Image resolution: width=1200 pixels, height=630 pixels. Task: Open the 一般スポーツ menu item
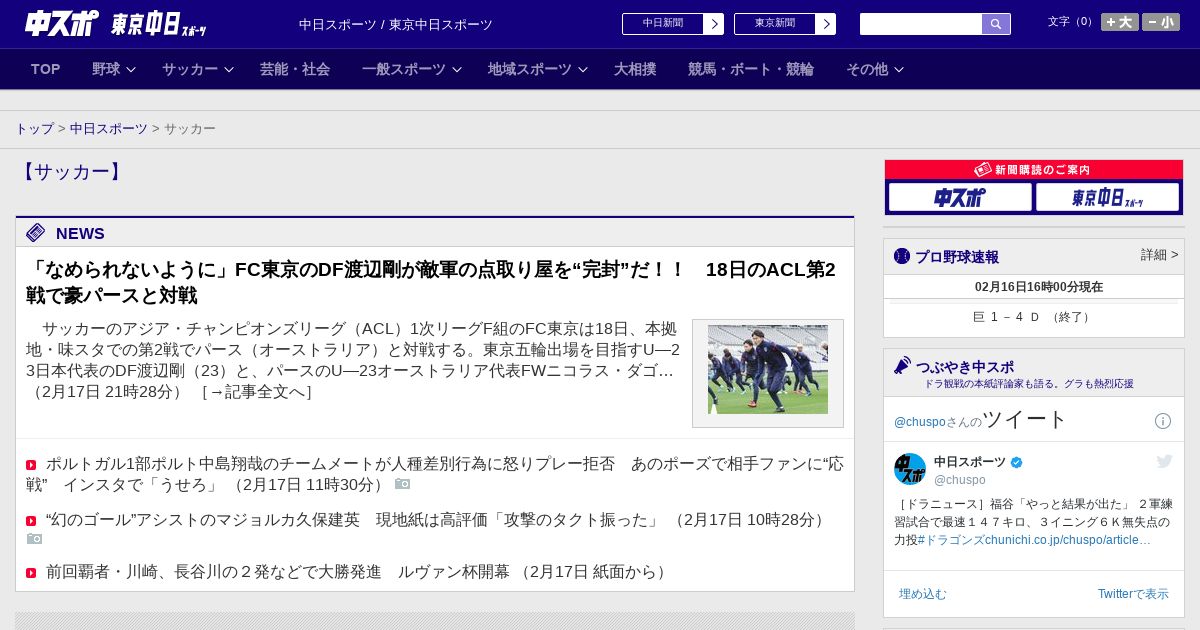click(404, 69)
